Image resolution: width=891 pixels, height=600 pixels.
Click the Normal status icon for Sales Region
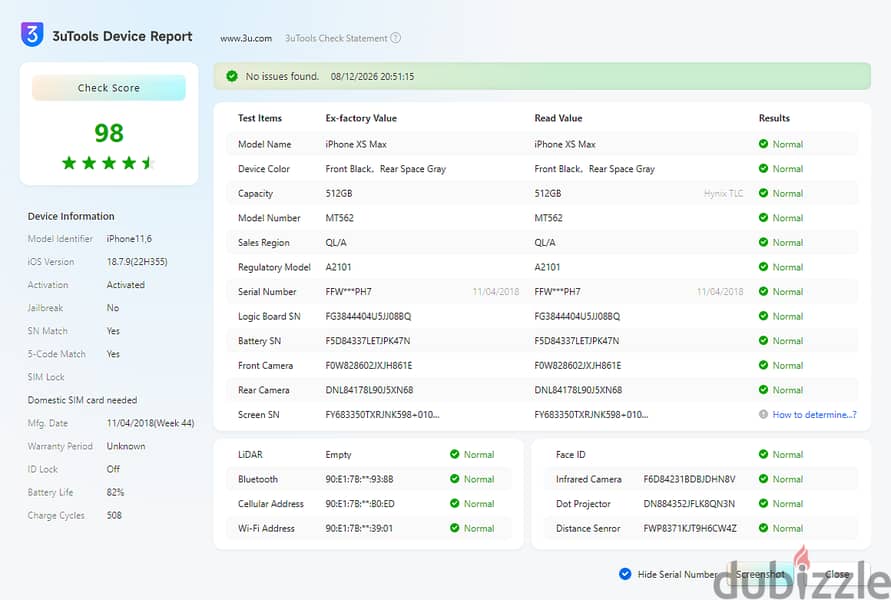[763, 242]
